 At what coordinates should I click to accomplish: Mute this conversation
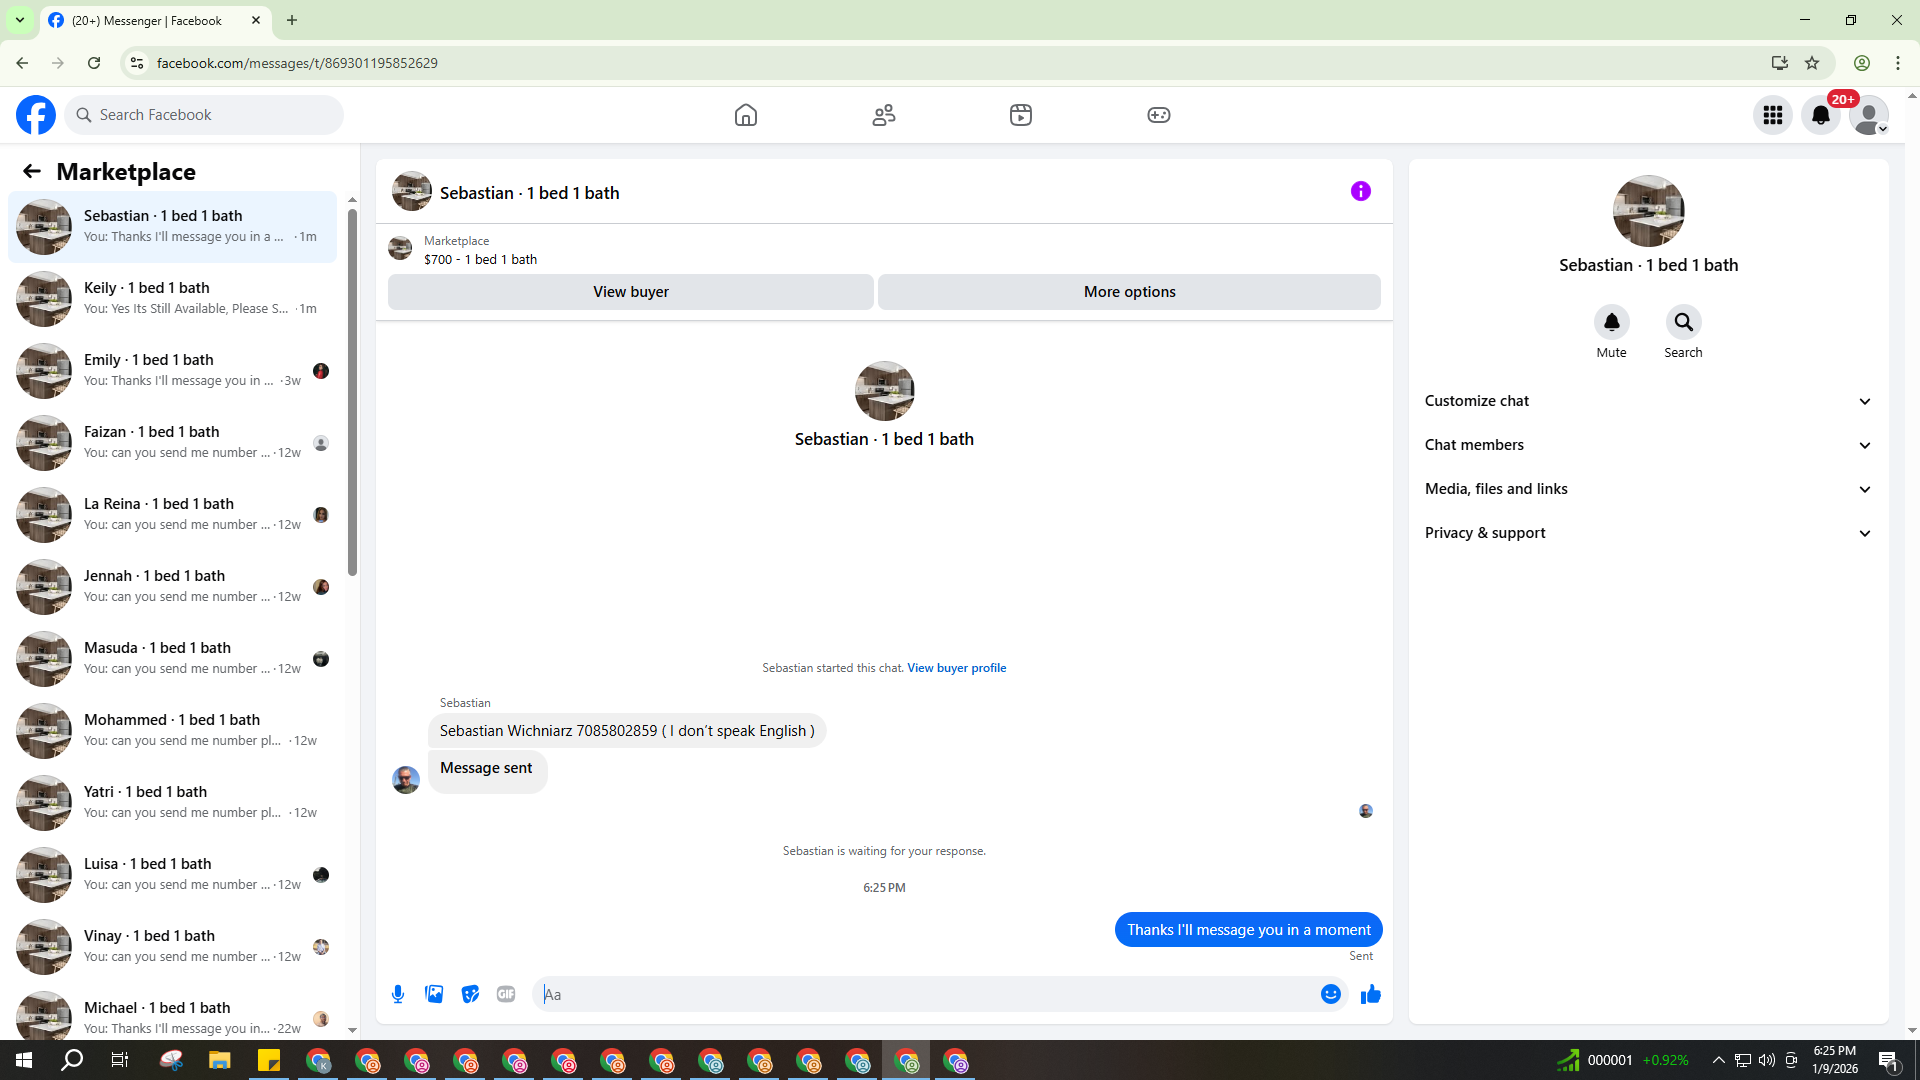pyautogui.click(x=1611, y=323)
